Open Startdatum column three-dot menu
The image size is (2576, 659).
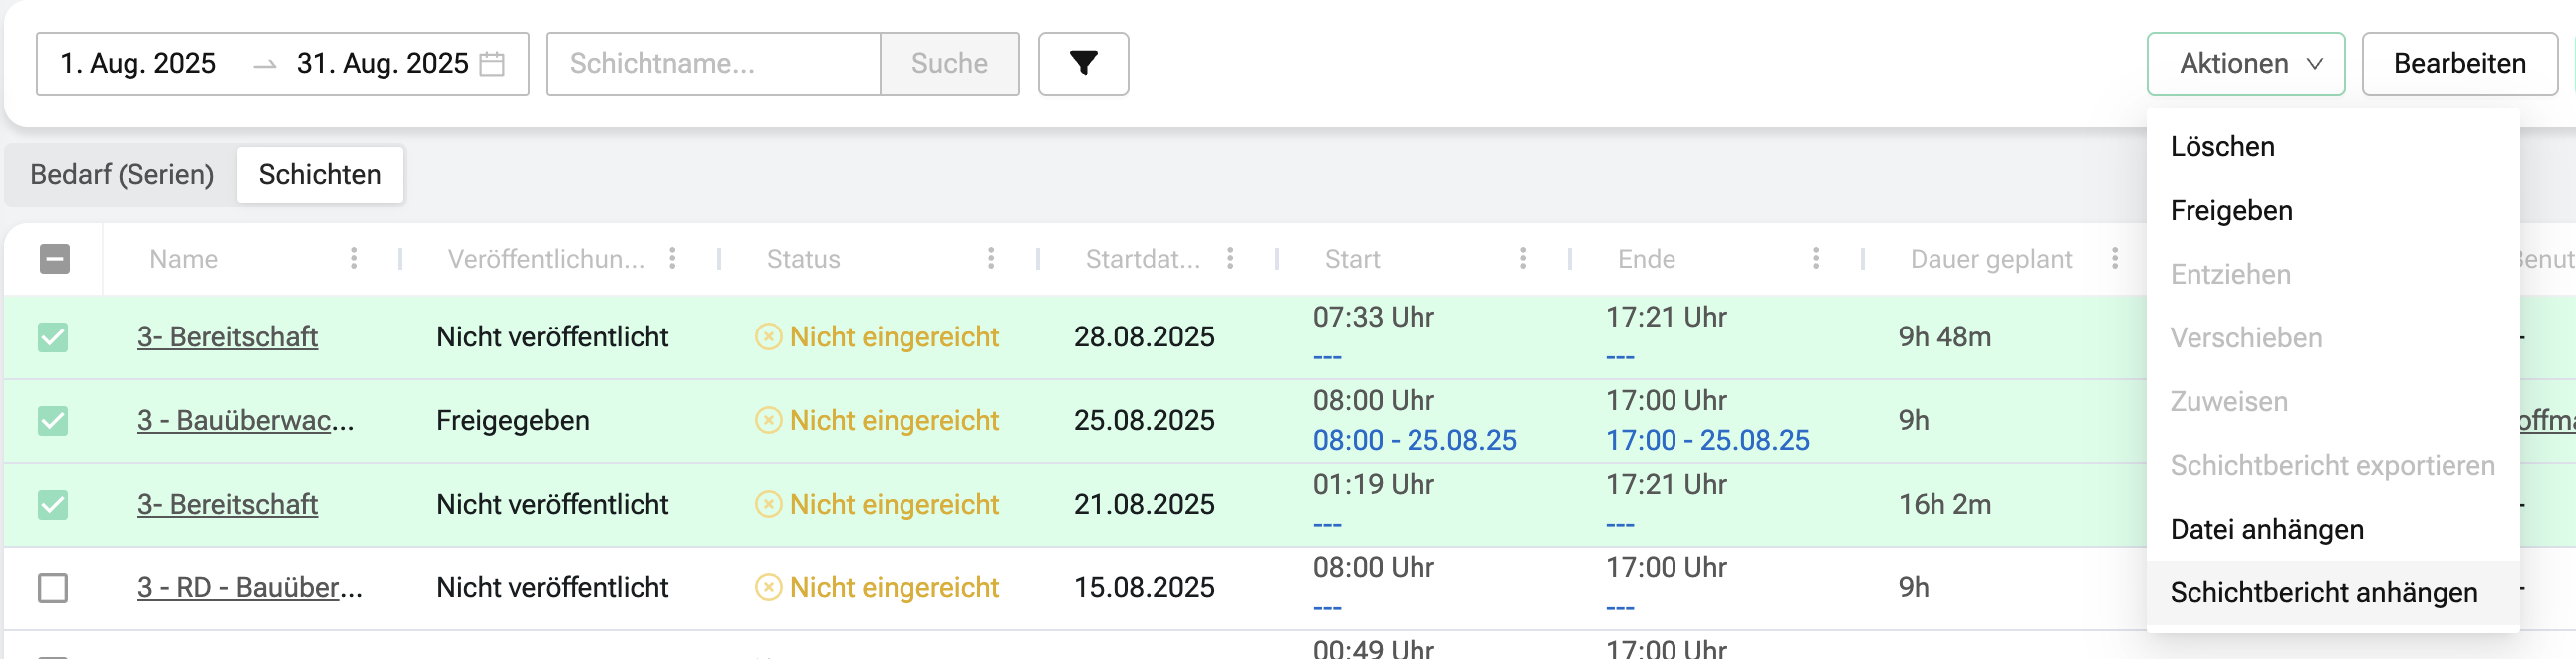pyautogui.click(x=1230, y=259)
